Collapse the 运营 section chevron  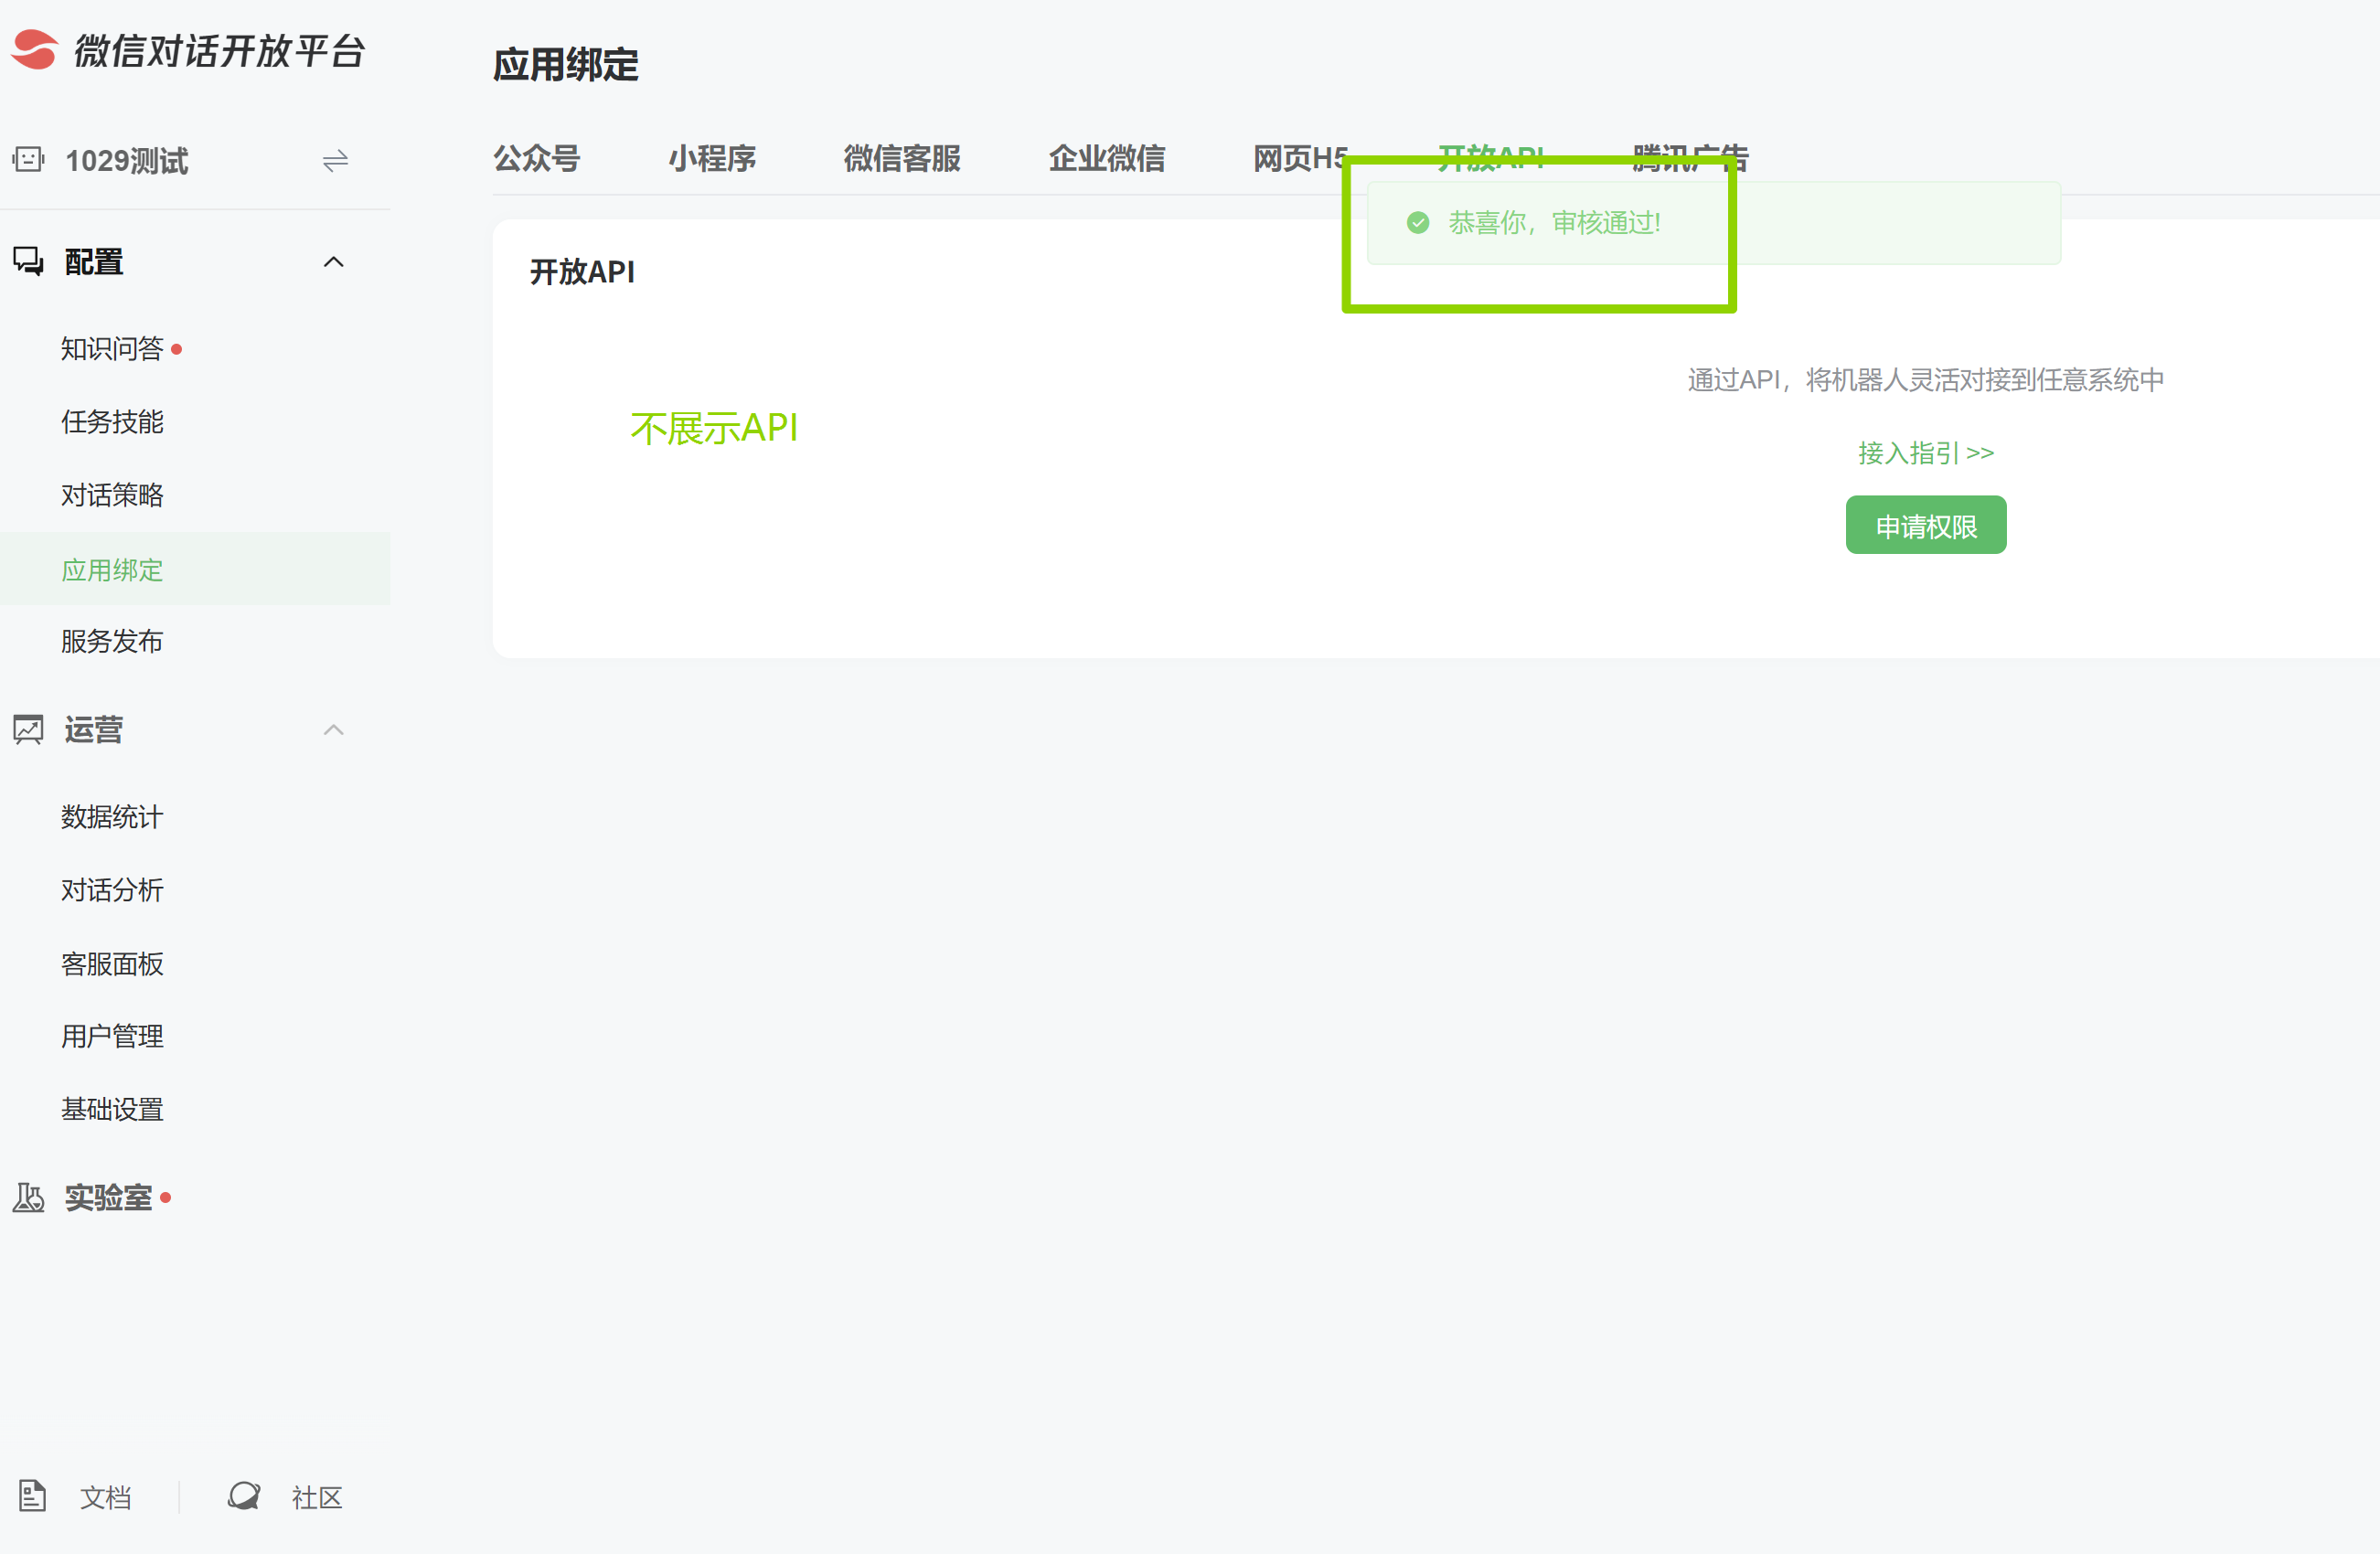[334, 730]
